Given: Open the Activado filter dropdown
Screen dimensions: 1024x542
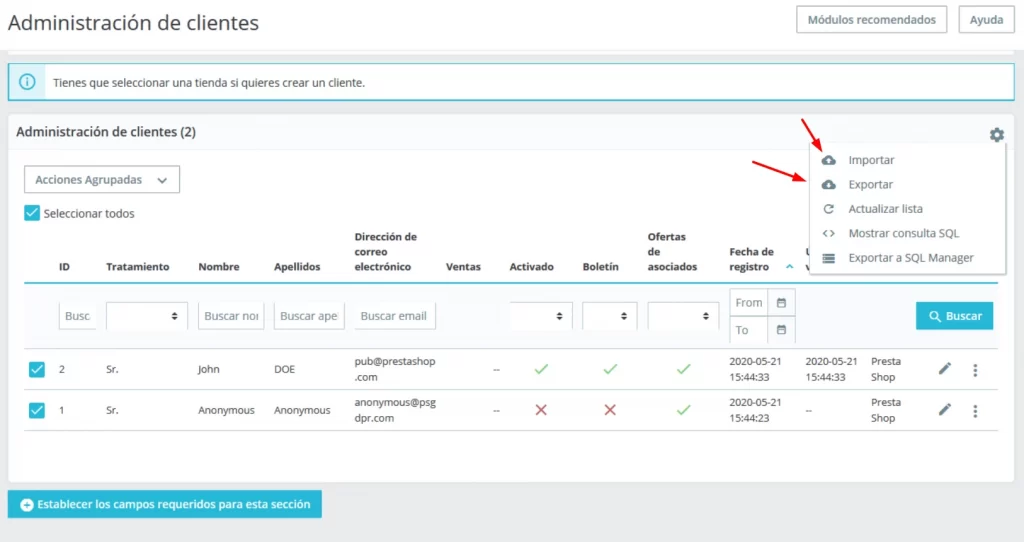Looking at the screenshot, I should [x=541, y=316].
